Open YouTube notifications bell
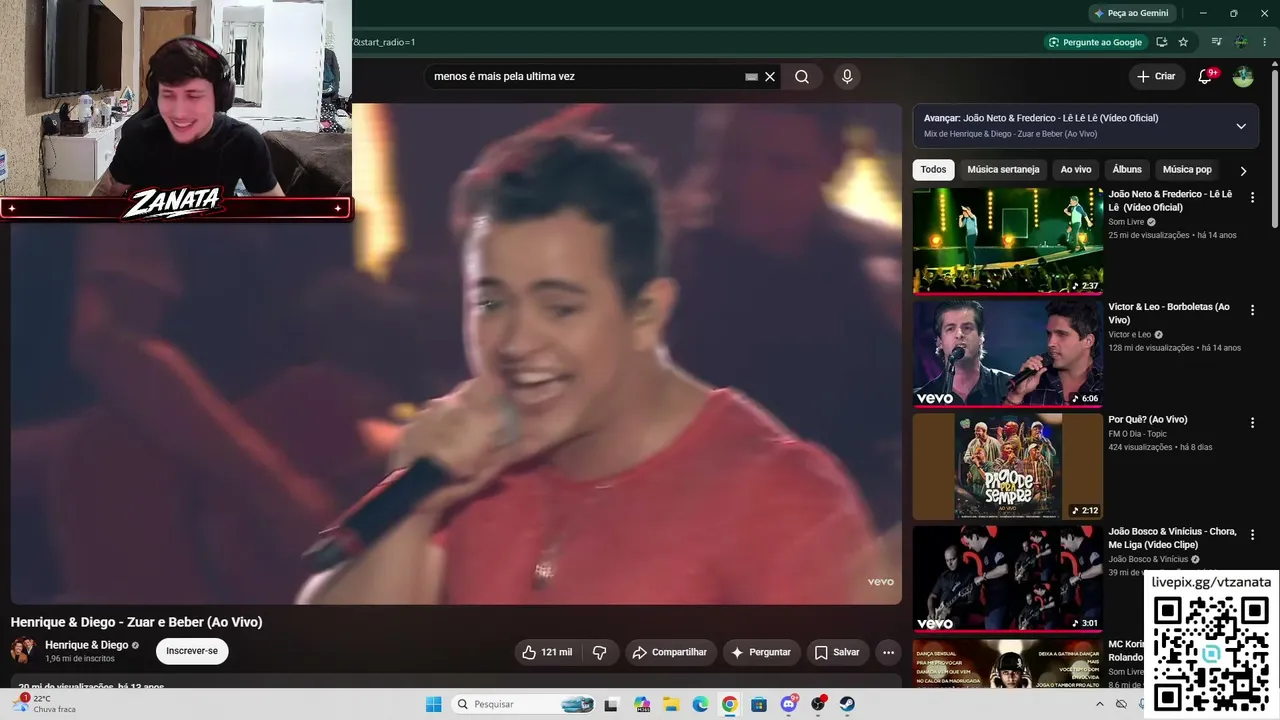This screenshot has width=1280, height=720. click(x=1205, y=76)
